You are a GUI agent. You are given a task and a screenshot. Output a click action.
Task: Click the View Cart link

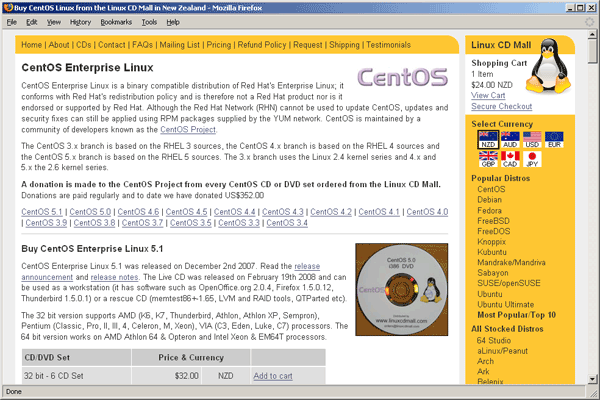tap(488, 95)
